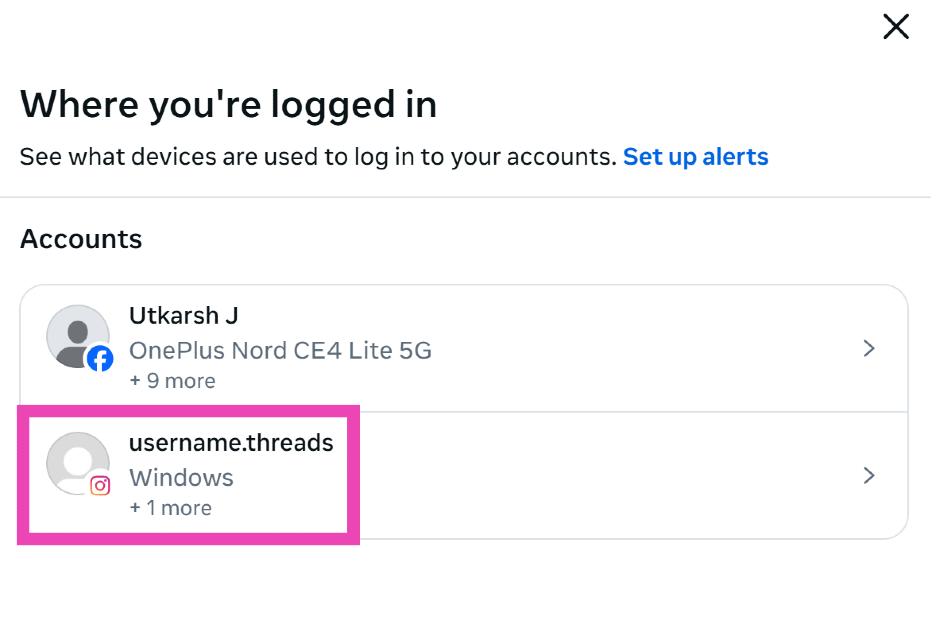This screenshot has width=931, height=628.
Task: Click the Accounts section heading
Action: pos(81,240)
